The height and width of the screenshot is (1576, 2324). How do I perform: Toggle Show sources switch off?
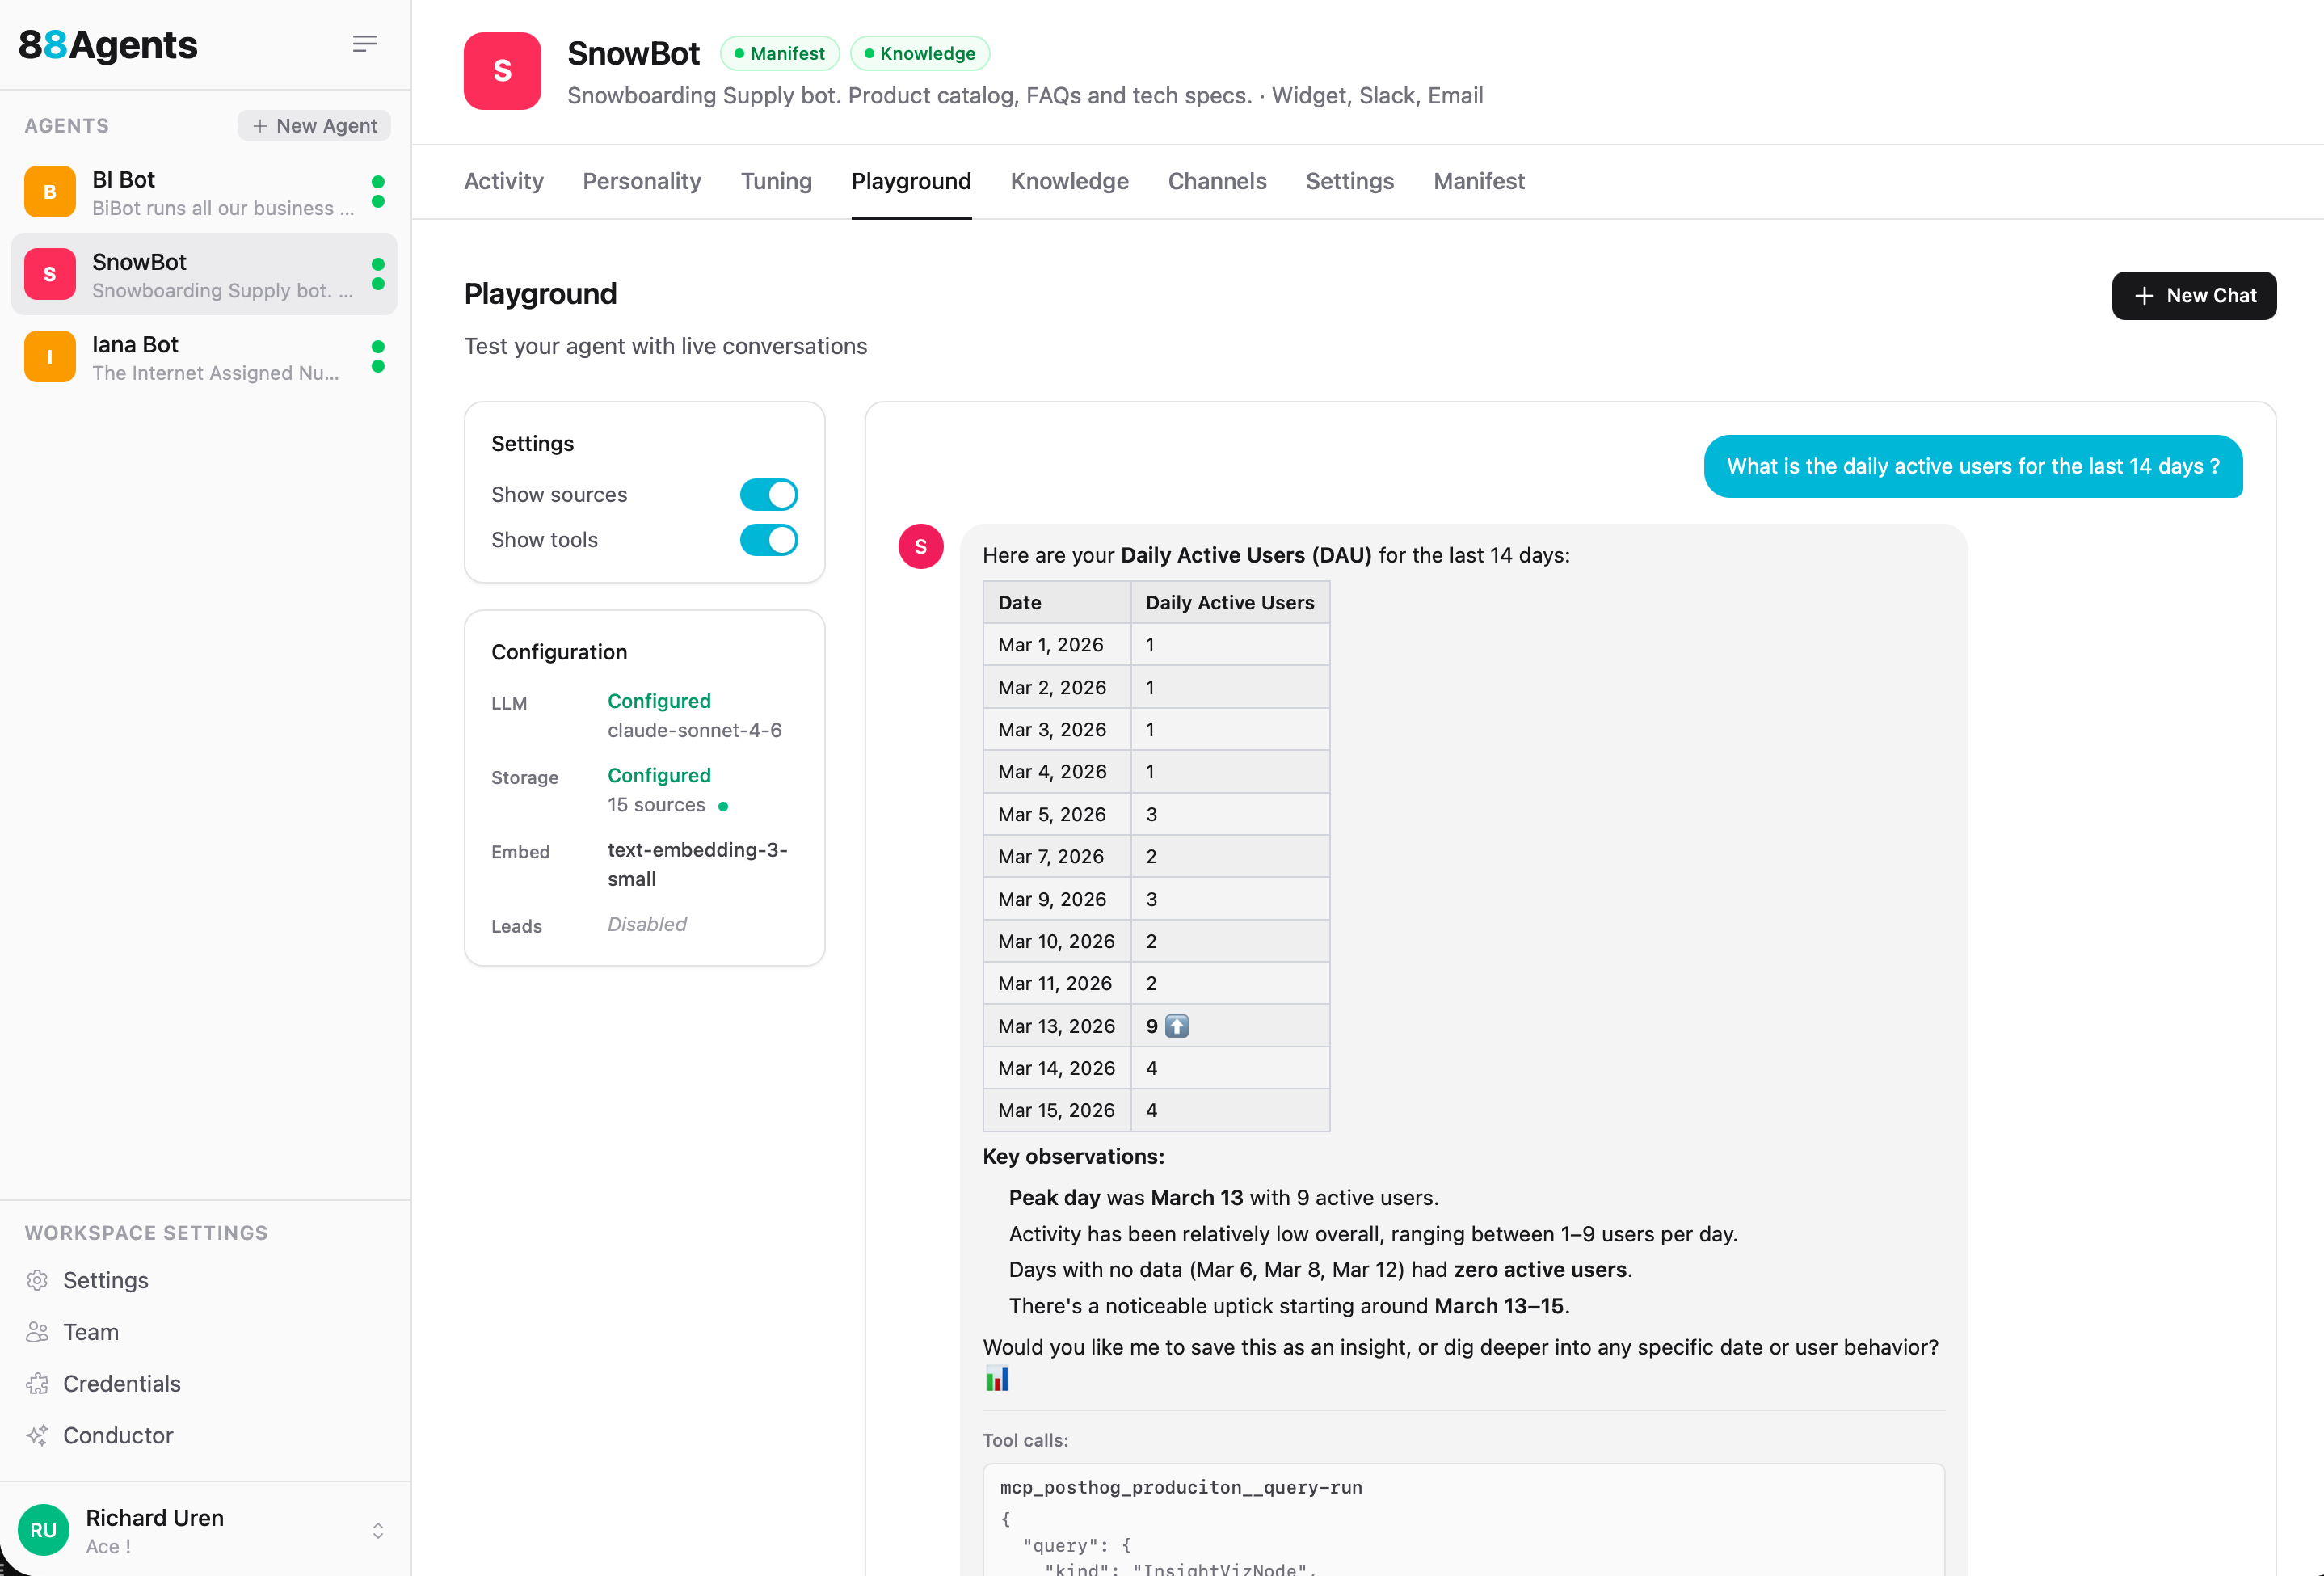coord(768,495)
